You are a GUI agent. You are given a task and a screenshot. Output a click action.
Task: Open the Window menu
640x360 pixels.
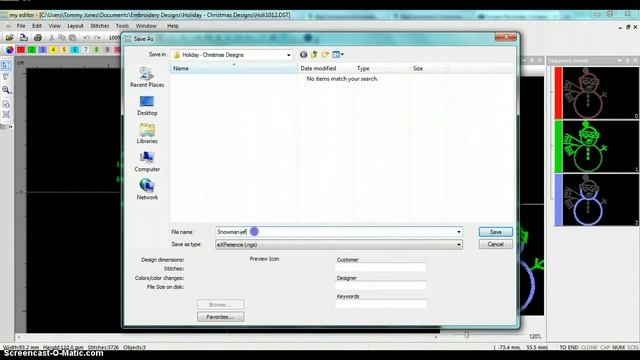point(146,26)
